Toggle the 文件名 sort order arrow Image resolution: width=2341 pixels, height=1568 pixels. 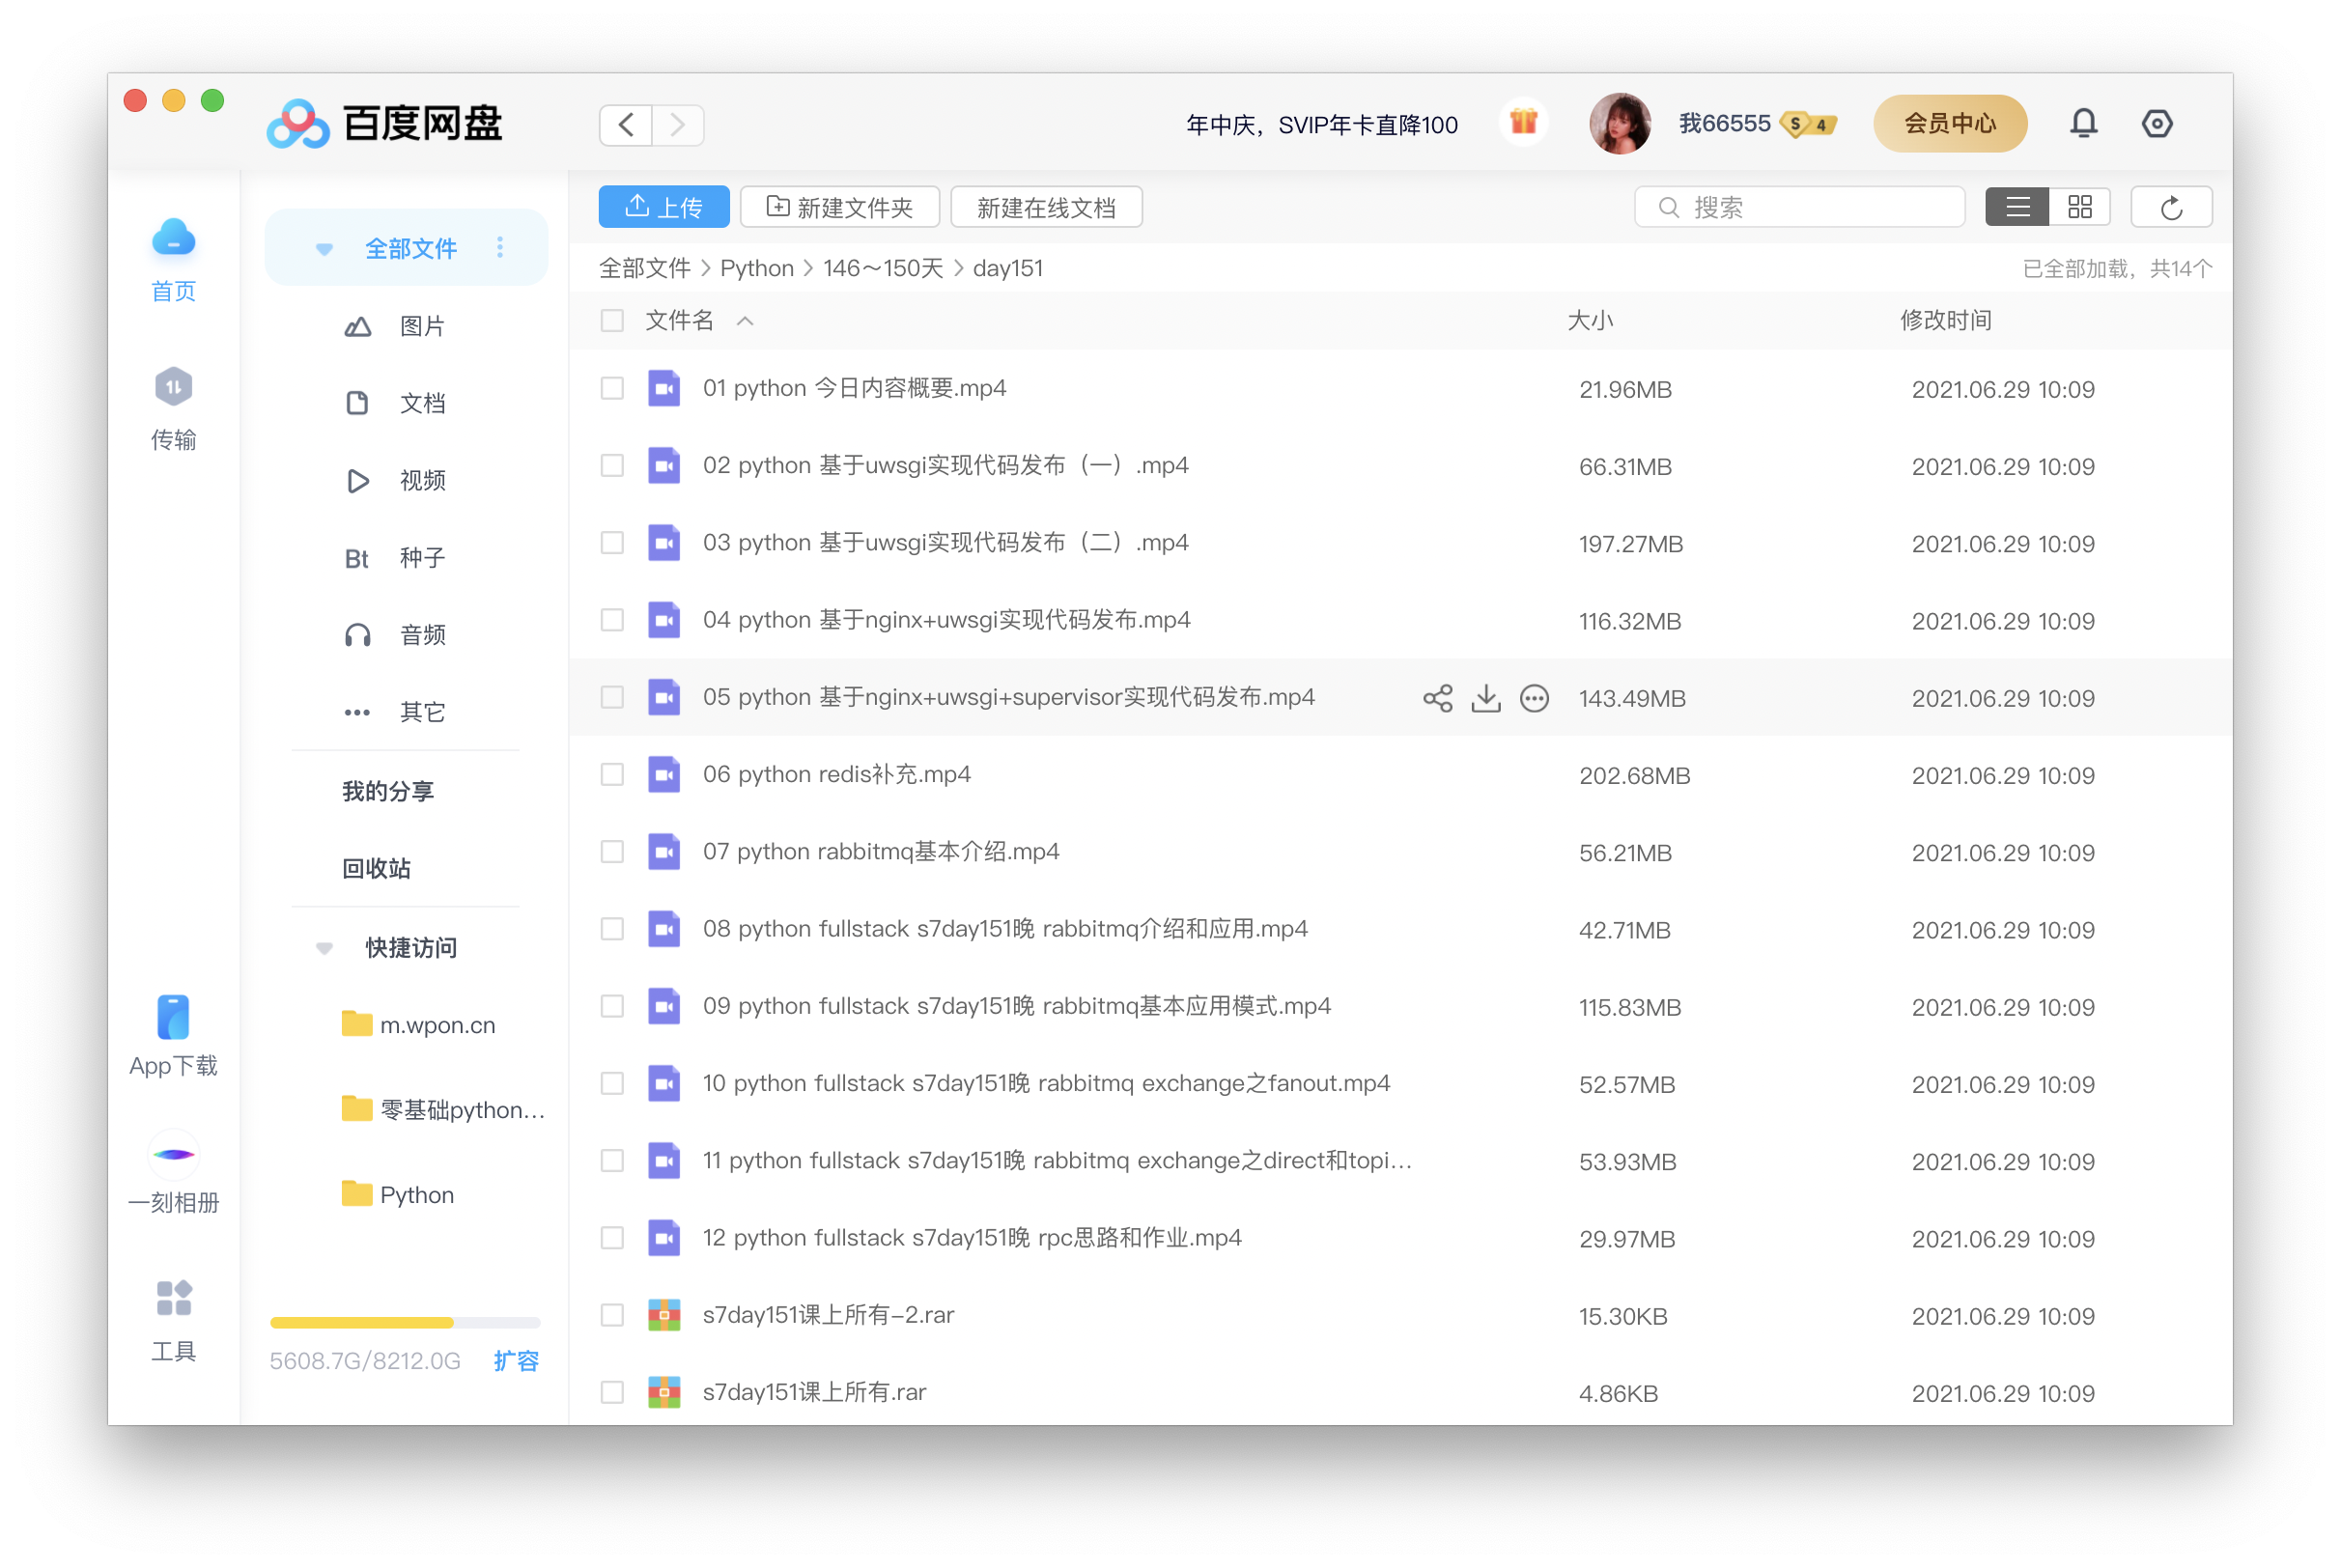tap(745, 321)
